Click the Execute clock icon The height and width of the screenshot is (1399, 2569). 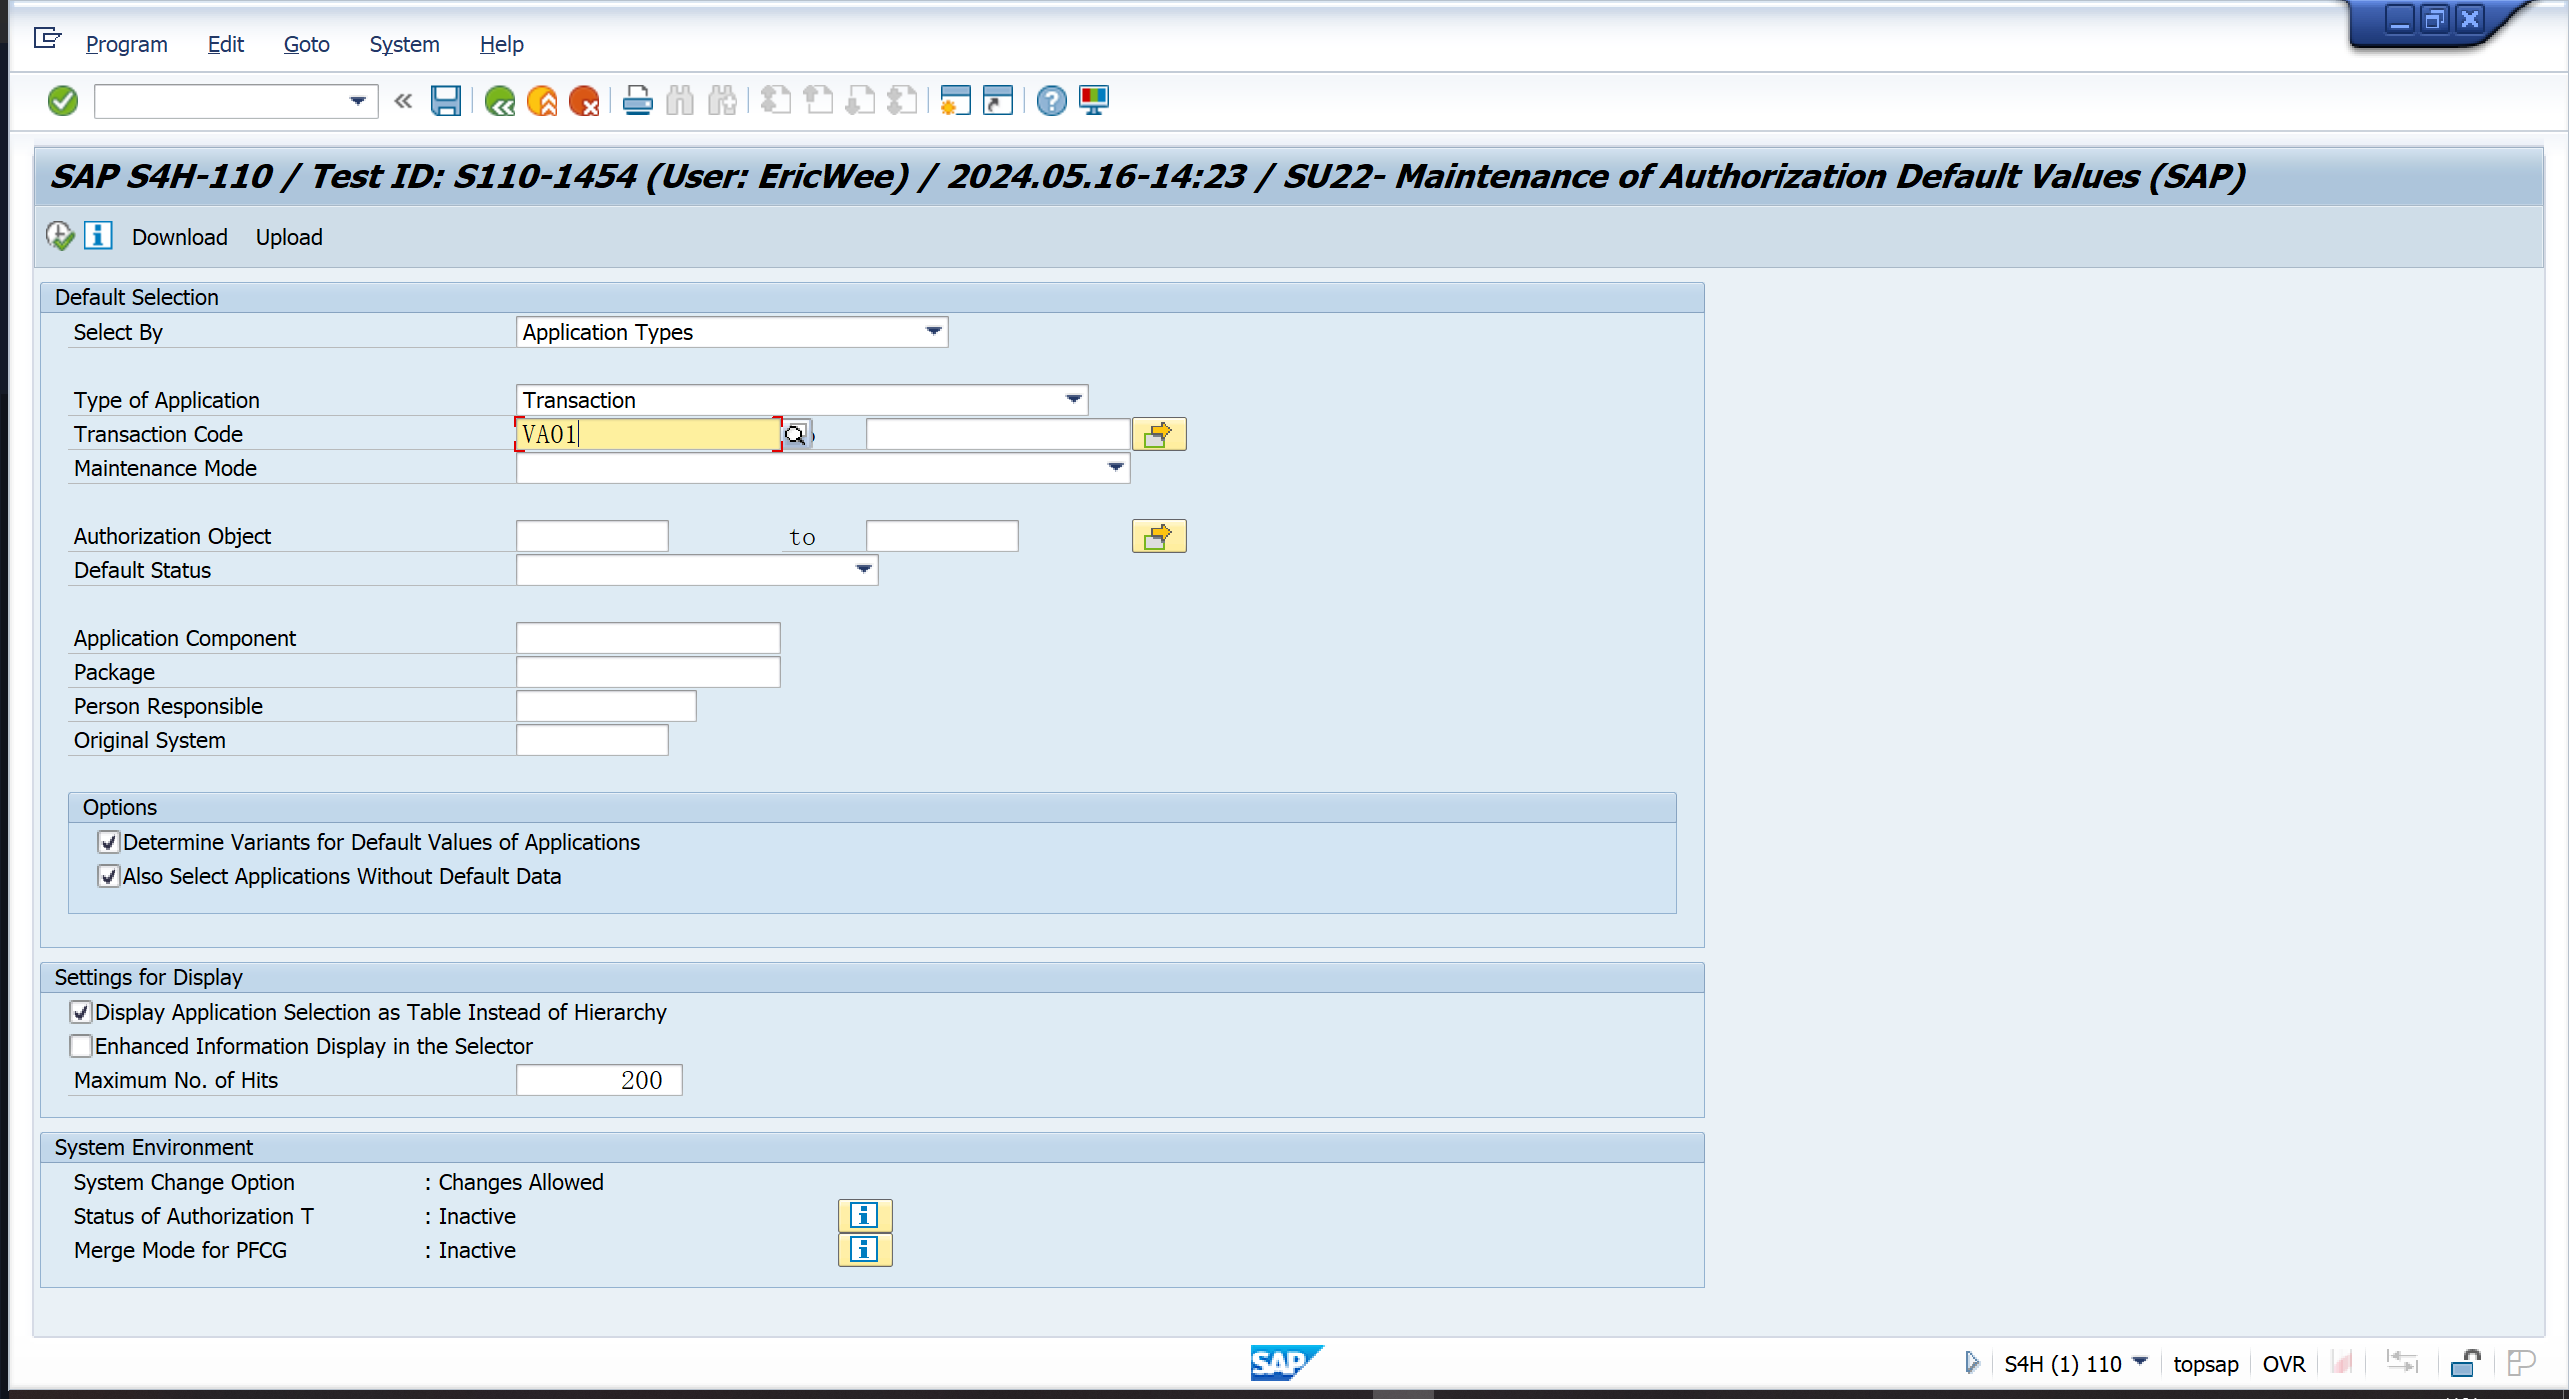59,236
